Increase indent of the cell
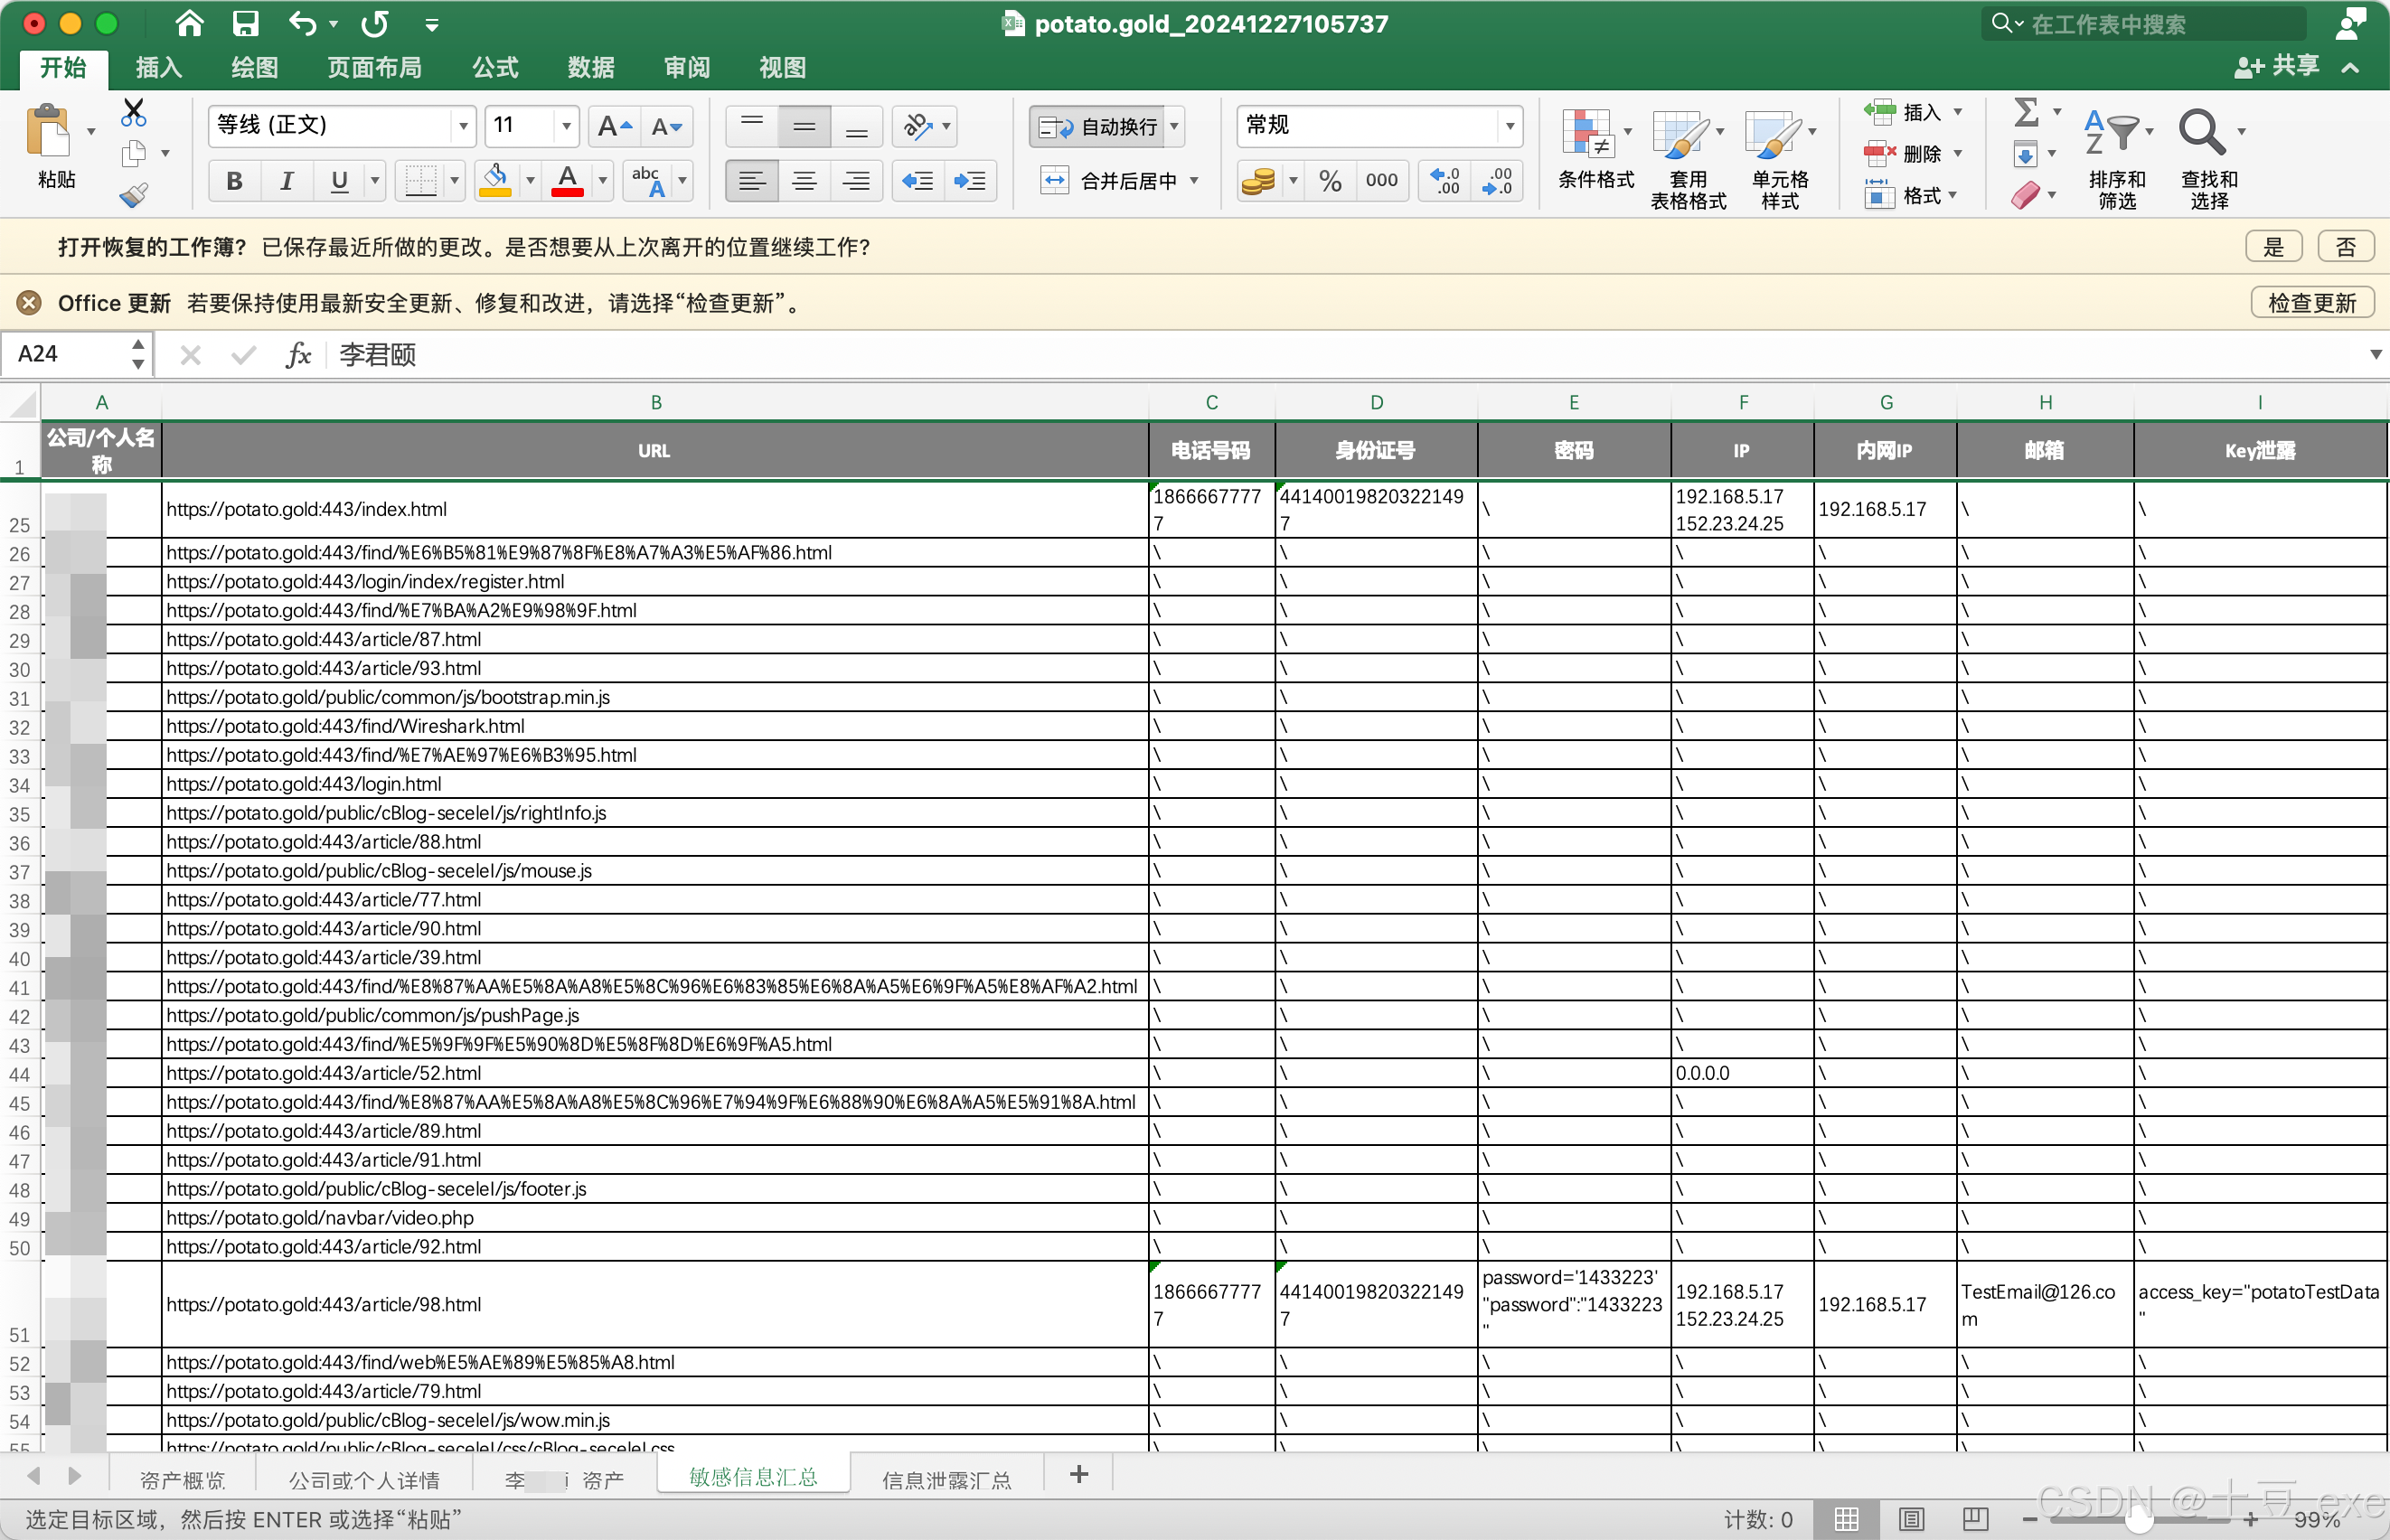Screen dimensions: 2390x1540 click(x=970, y=181)
